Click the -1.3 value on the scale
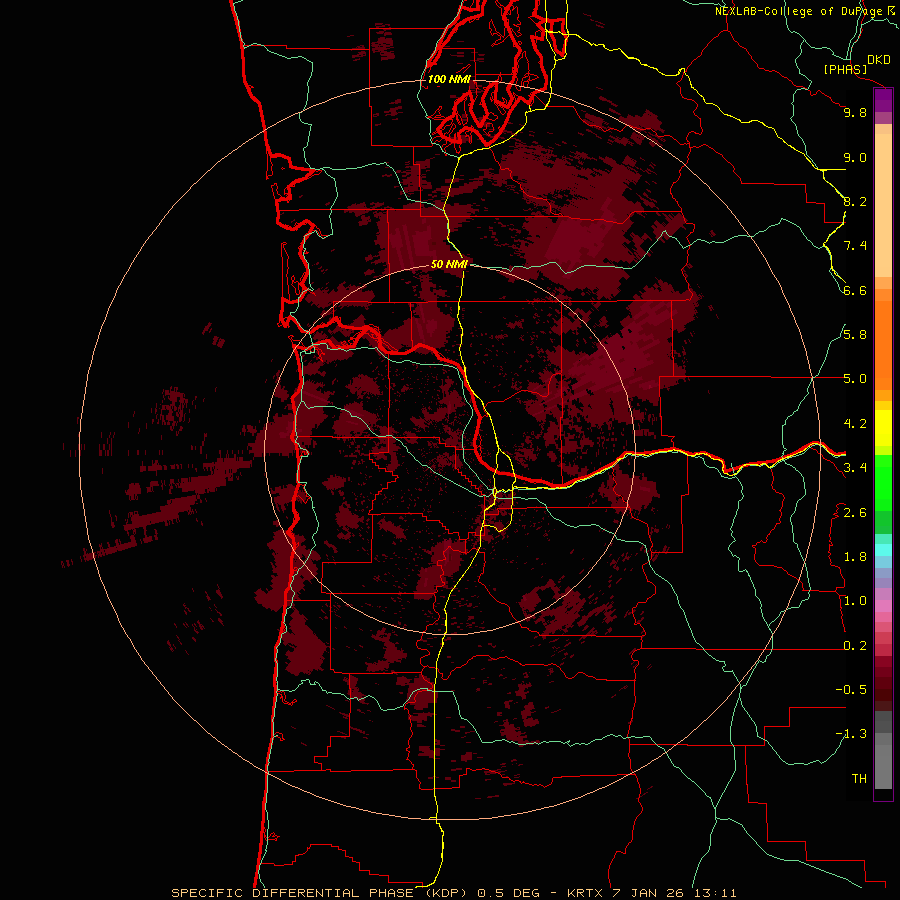The height and width of the screenshot is (900, 900). click(x=851, y=734)
